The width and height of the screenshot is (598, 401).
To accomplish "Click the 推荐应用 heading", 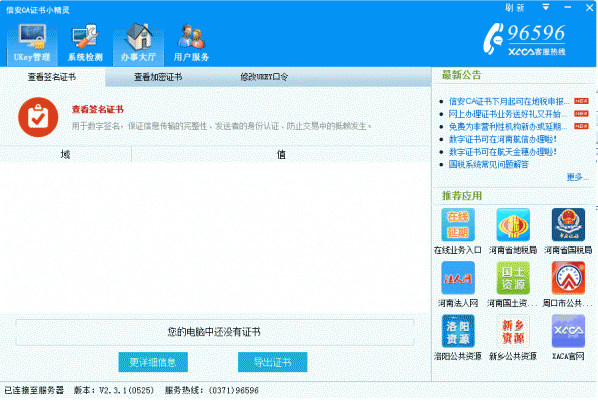I will [462, 196].
